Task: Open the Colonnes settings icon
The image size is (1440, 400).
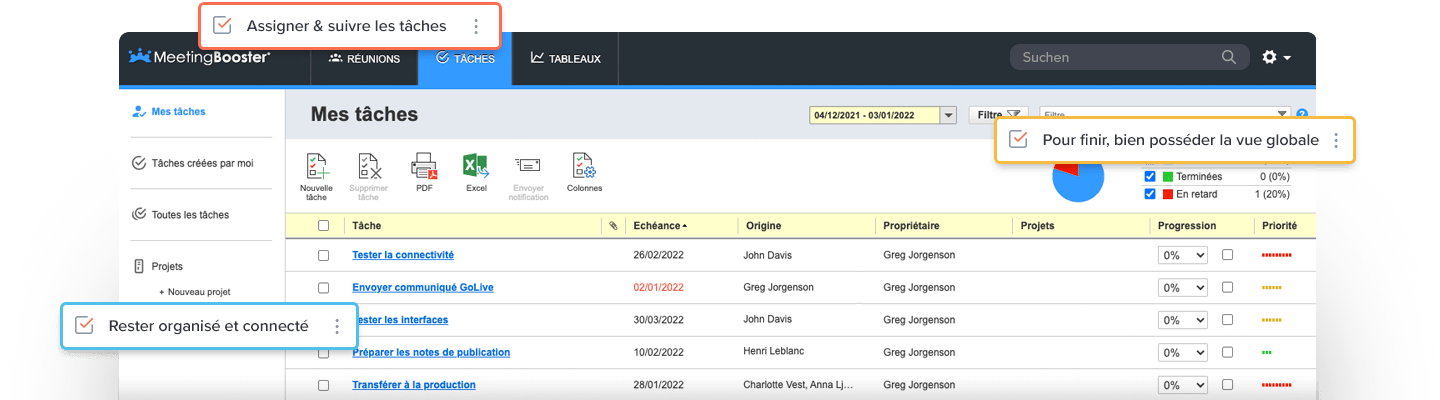Action: [584, 166]
